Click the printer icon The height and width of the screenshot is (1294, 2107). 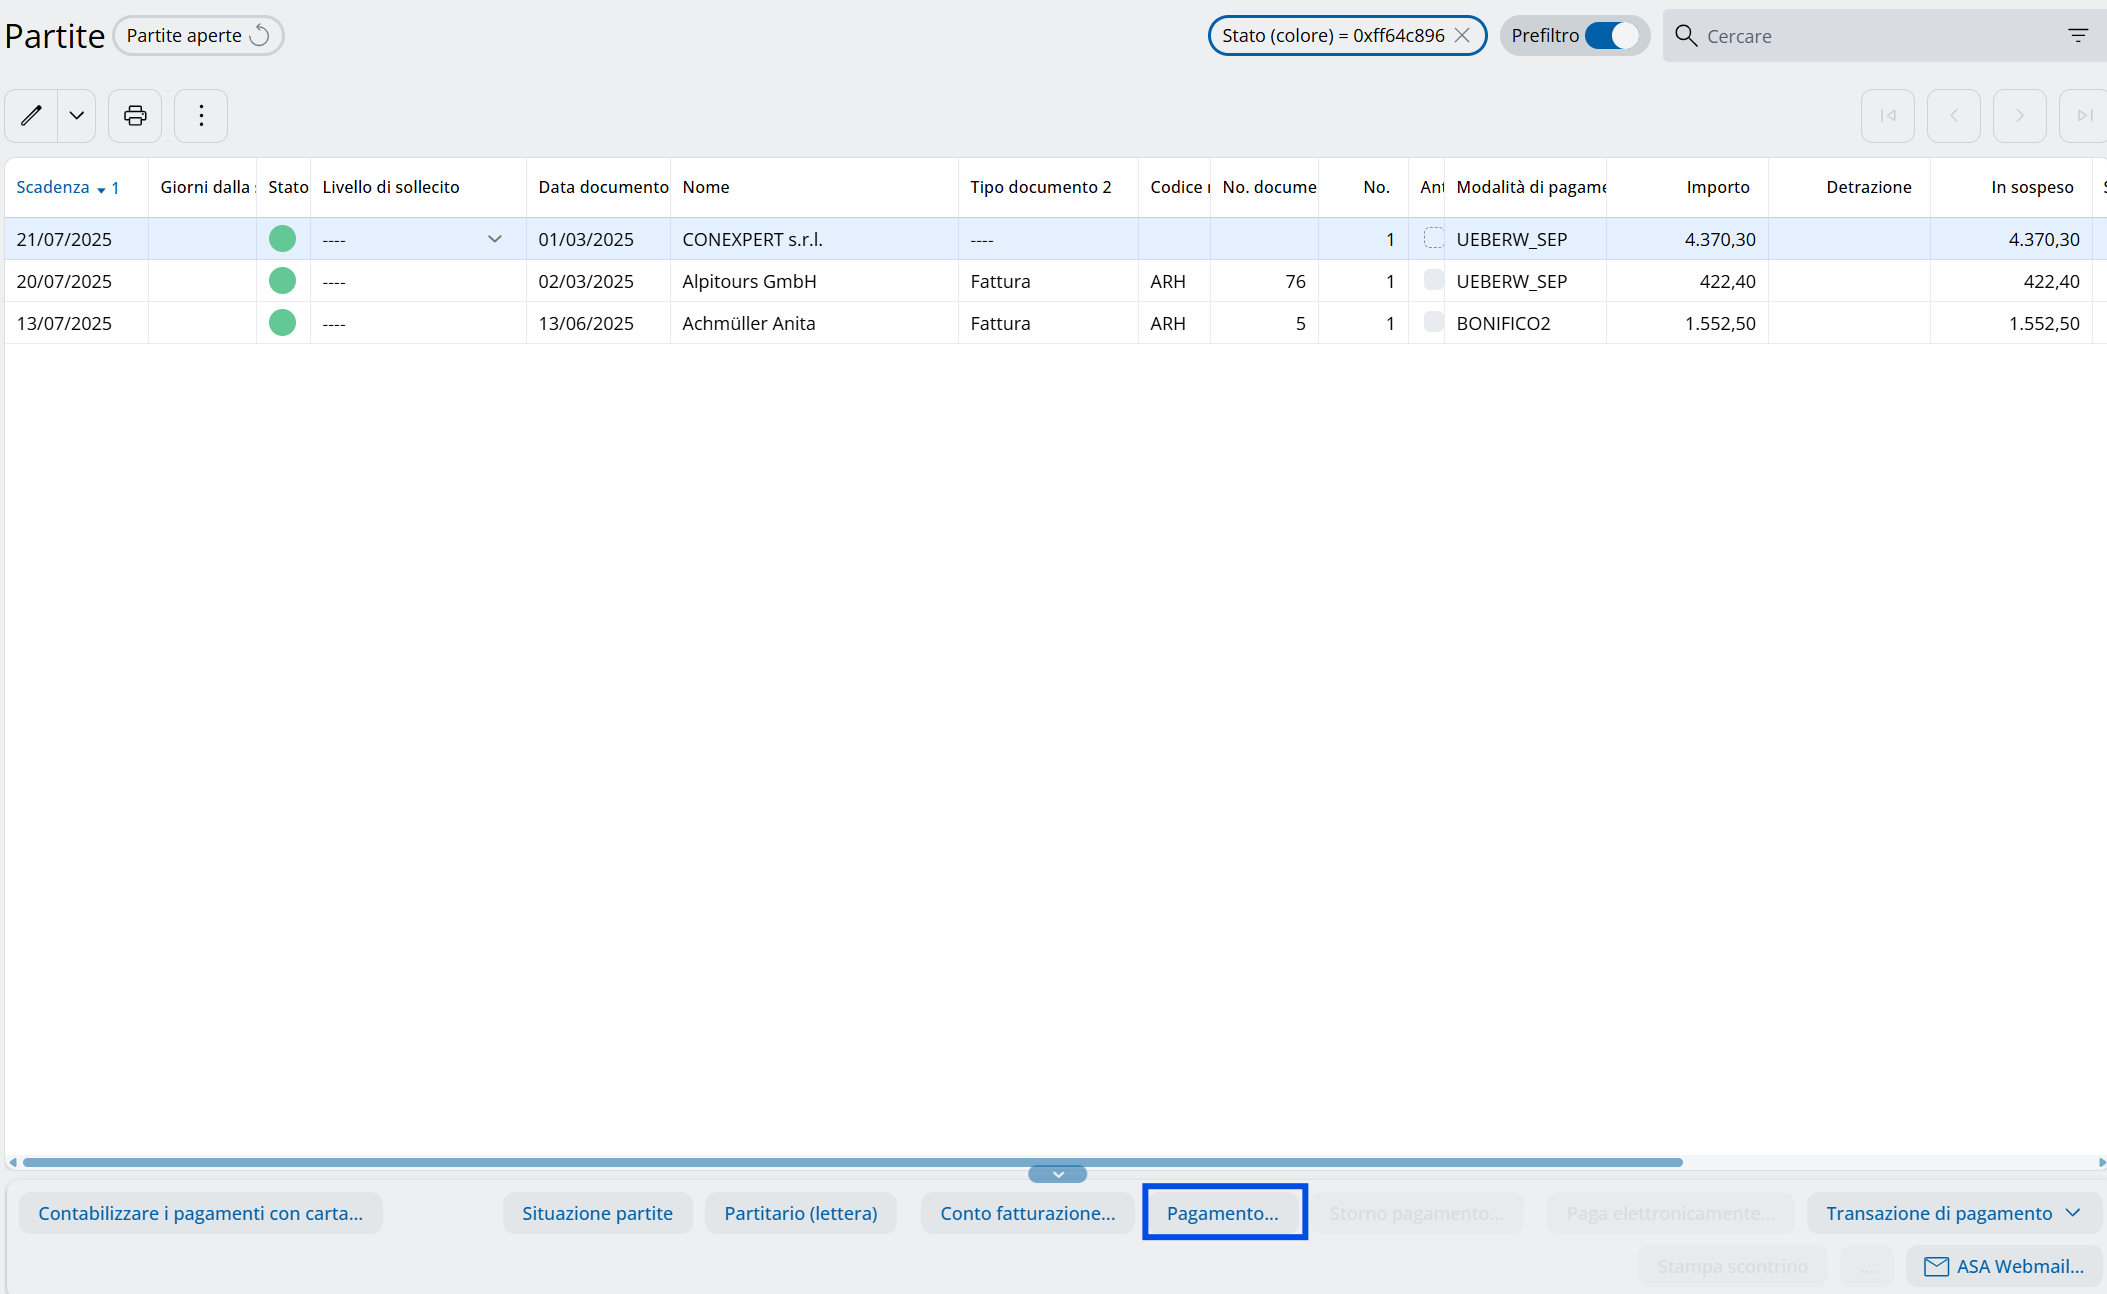coord(135,116)
